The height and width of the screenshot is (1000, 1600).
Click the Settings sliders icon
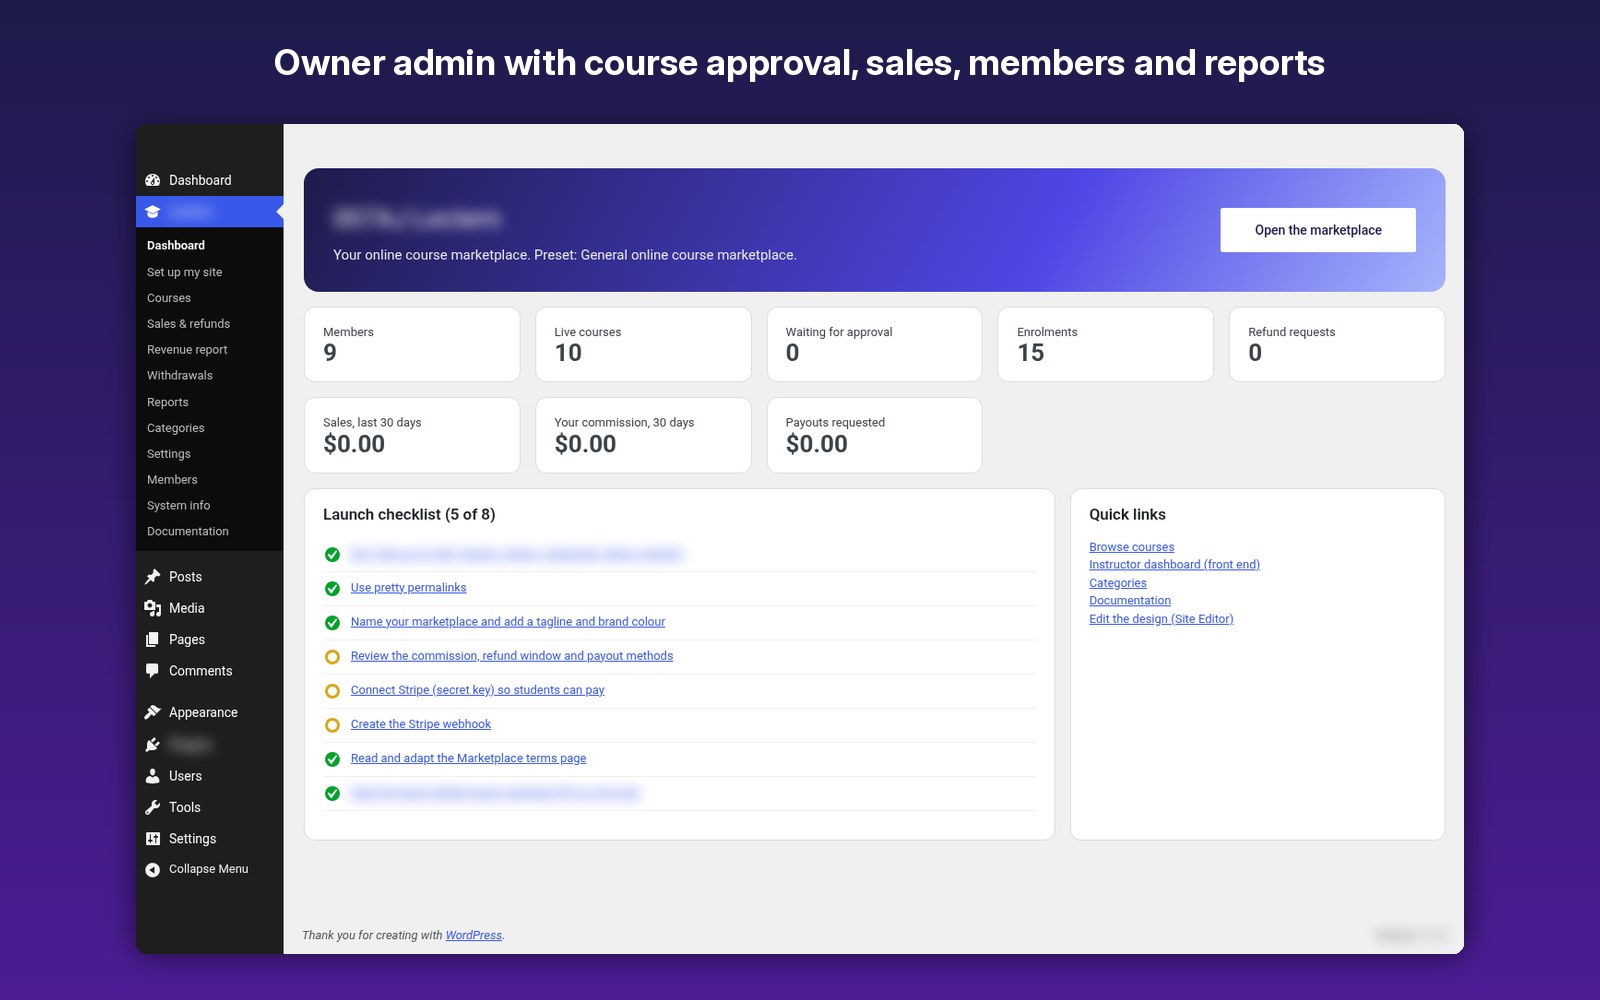click(x=153, y=839)
